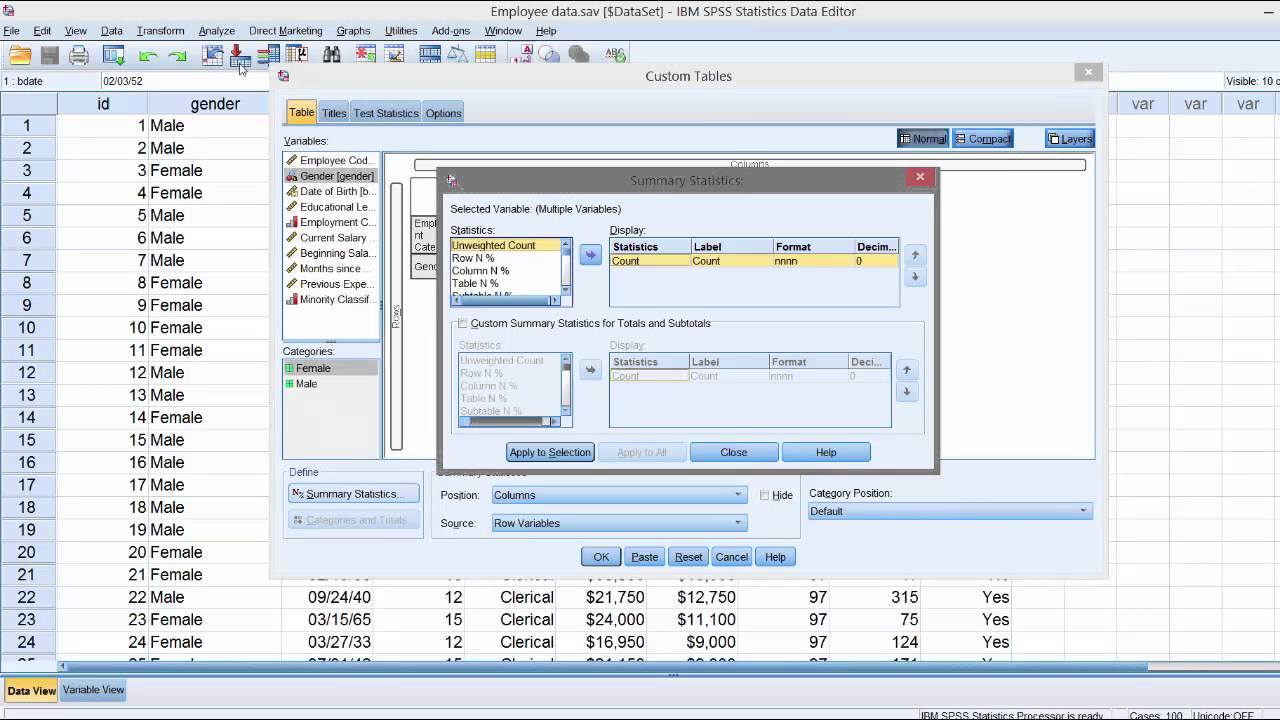Open the Source dropdown showing Row Variables
This screenshot has width=1280, height=720.
point(619,523)
